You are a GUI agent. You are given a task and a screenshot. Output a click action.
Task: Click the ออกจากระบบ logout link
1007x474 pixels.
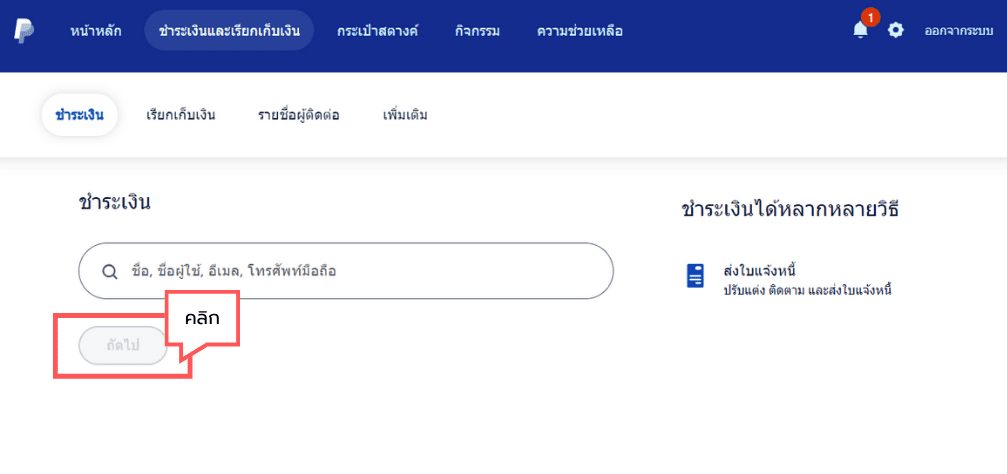pyautogui.click(x=959, y=31)
